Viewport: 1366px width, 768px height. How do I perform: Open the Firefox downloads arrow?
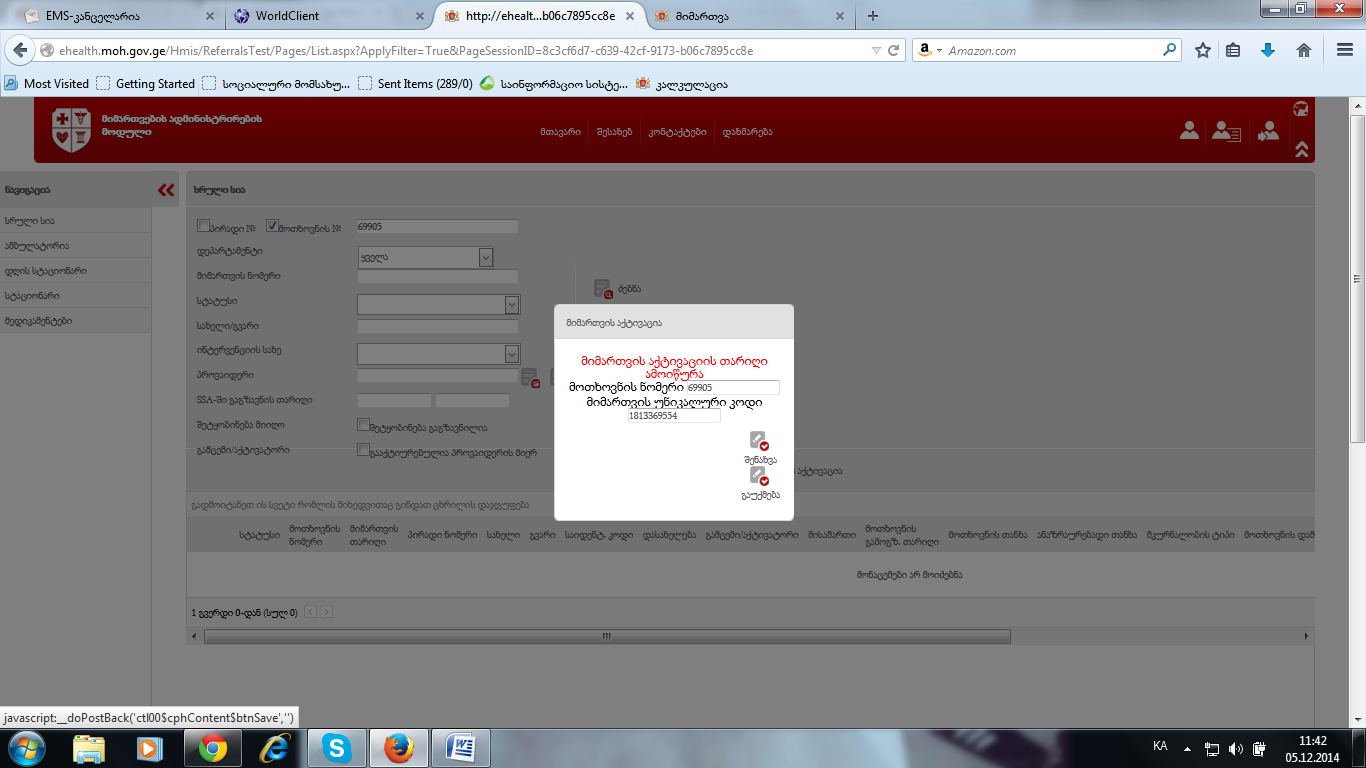pos(1268,50)
